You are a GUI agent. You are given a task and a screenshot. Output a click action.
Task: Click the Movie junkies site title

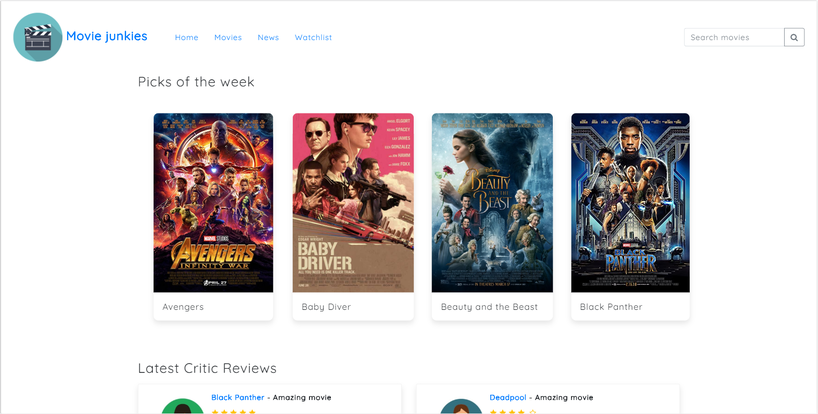tap(106, 36)
